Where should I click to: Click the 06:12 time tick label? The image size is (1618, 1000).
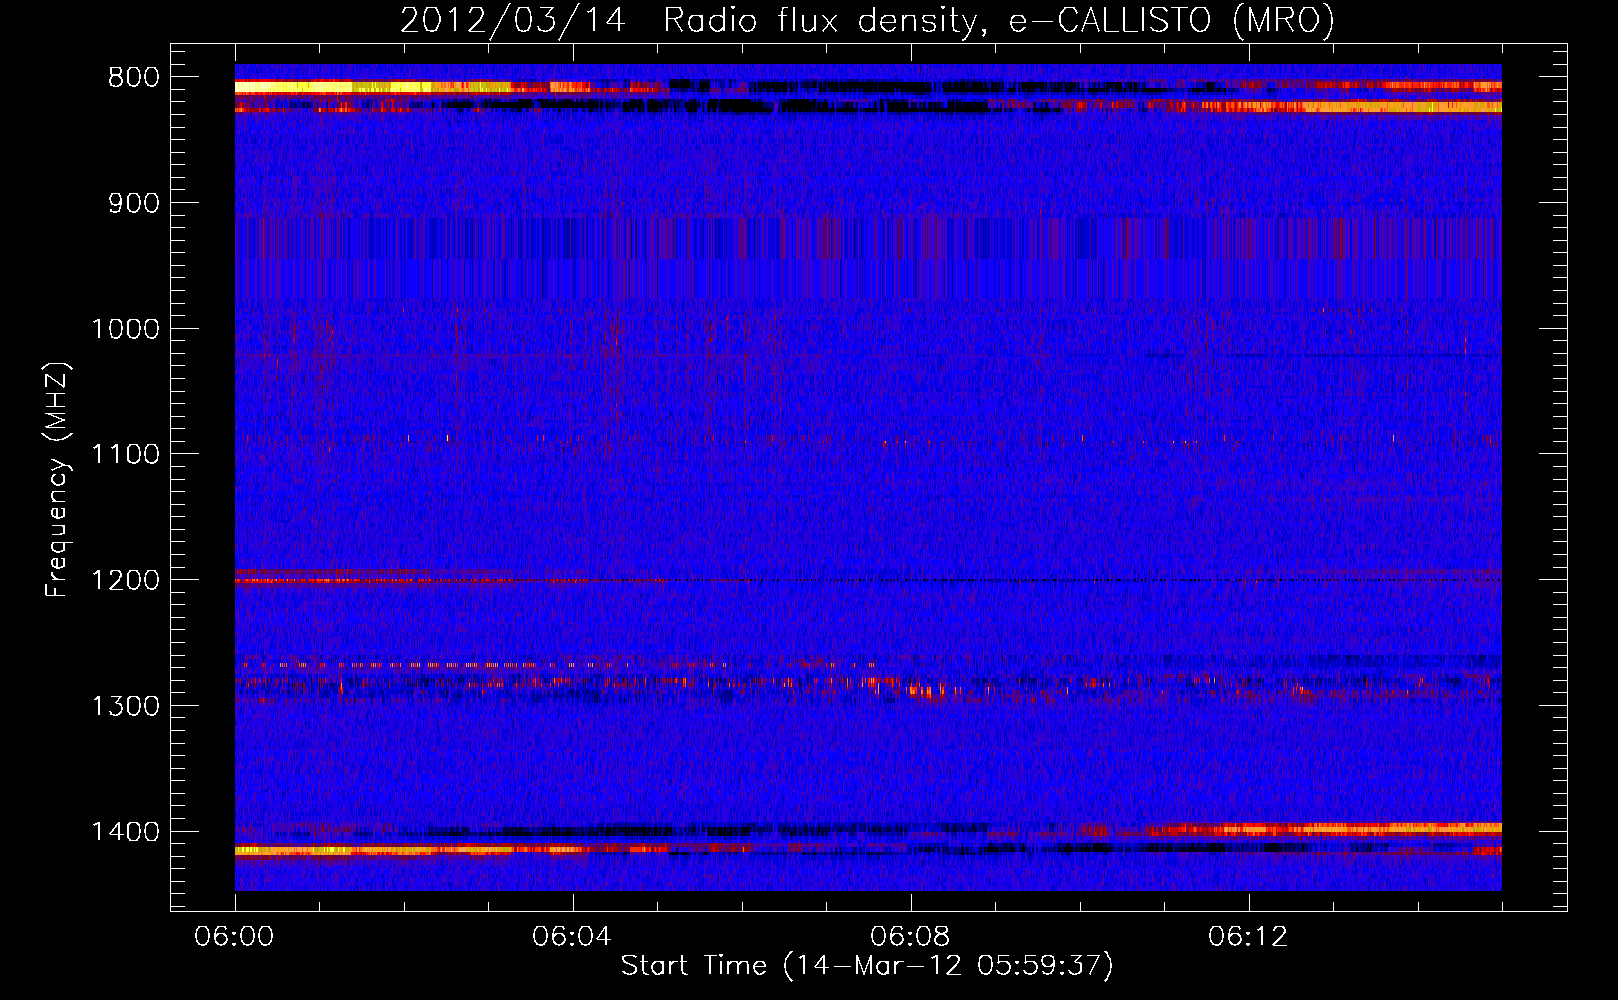tap(1248, 937)
